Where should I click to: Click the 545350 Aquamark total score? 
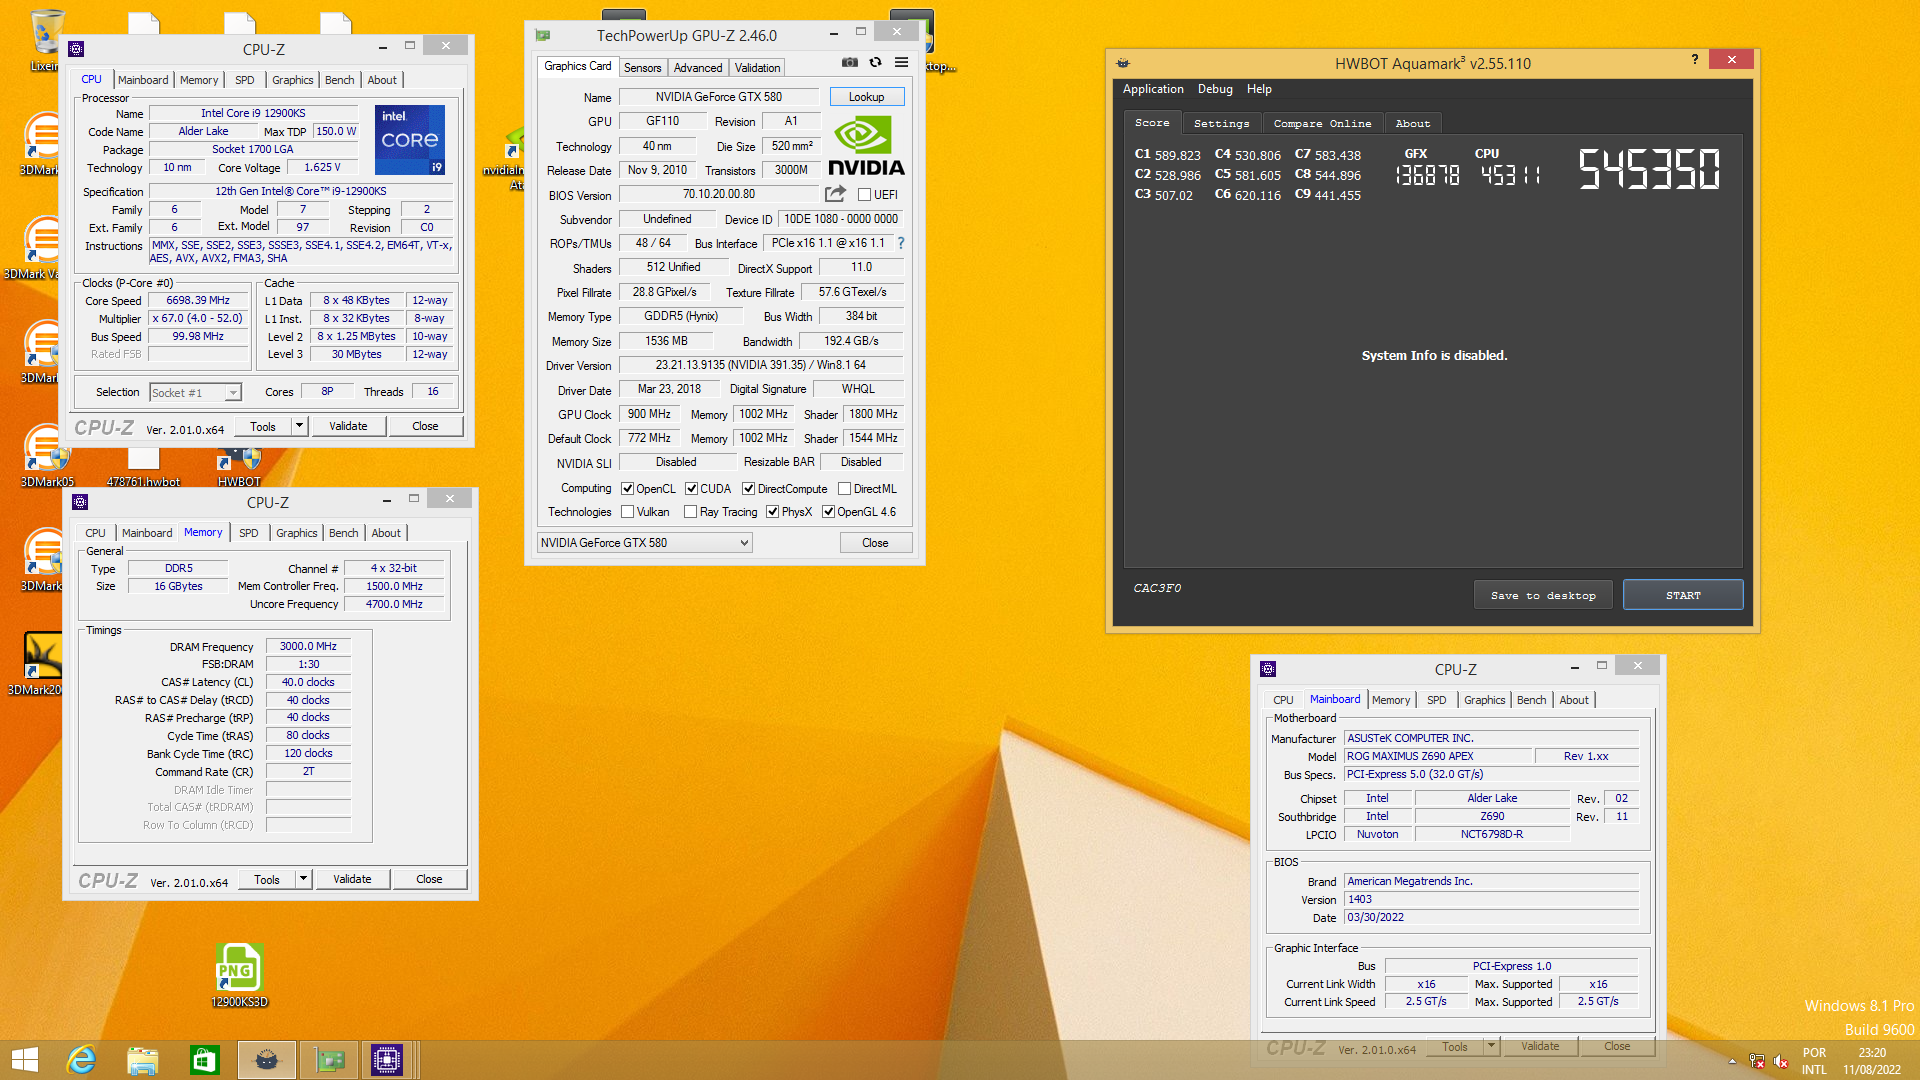(1650, 169)
